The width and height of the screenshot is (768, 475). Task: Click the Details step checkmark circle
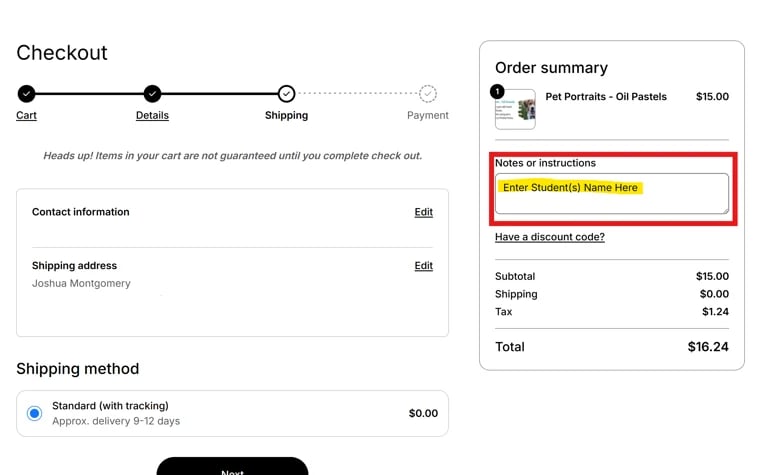[152, 94]
